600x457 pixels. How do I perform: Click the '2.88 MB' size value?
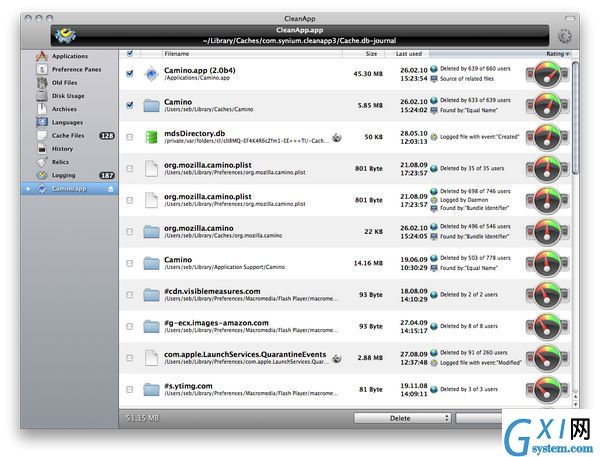point(370,358)
